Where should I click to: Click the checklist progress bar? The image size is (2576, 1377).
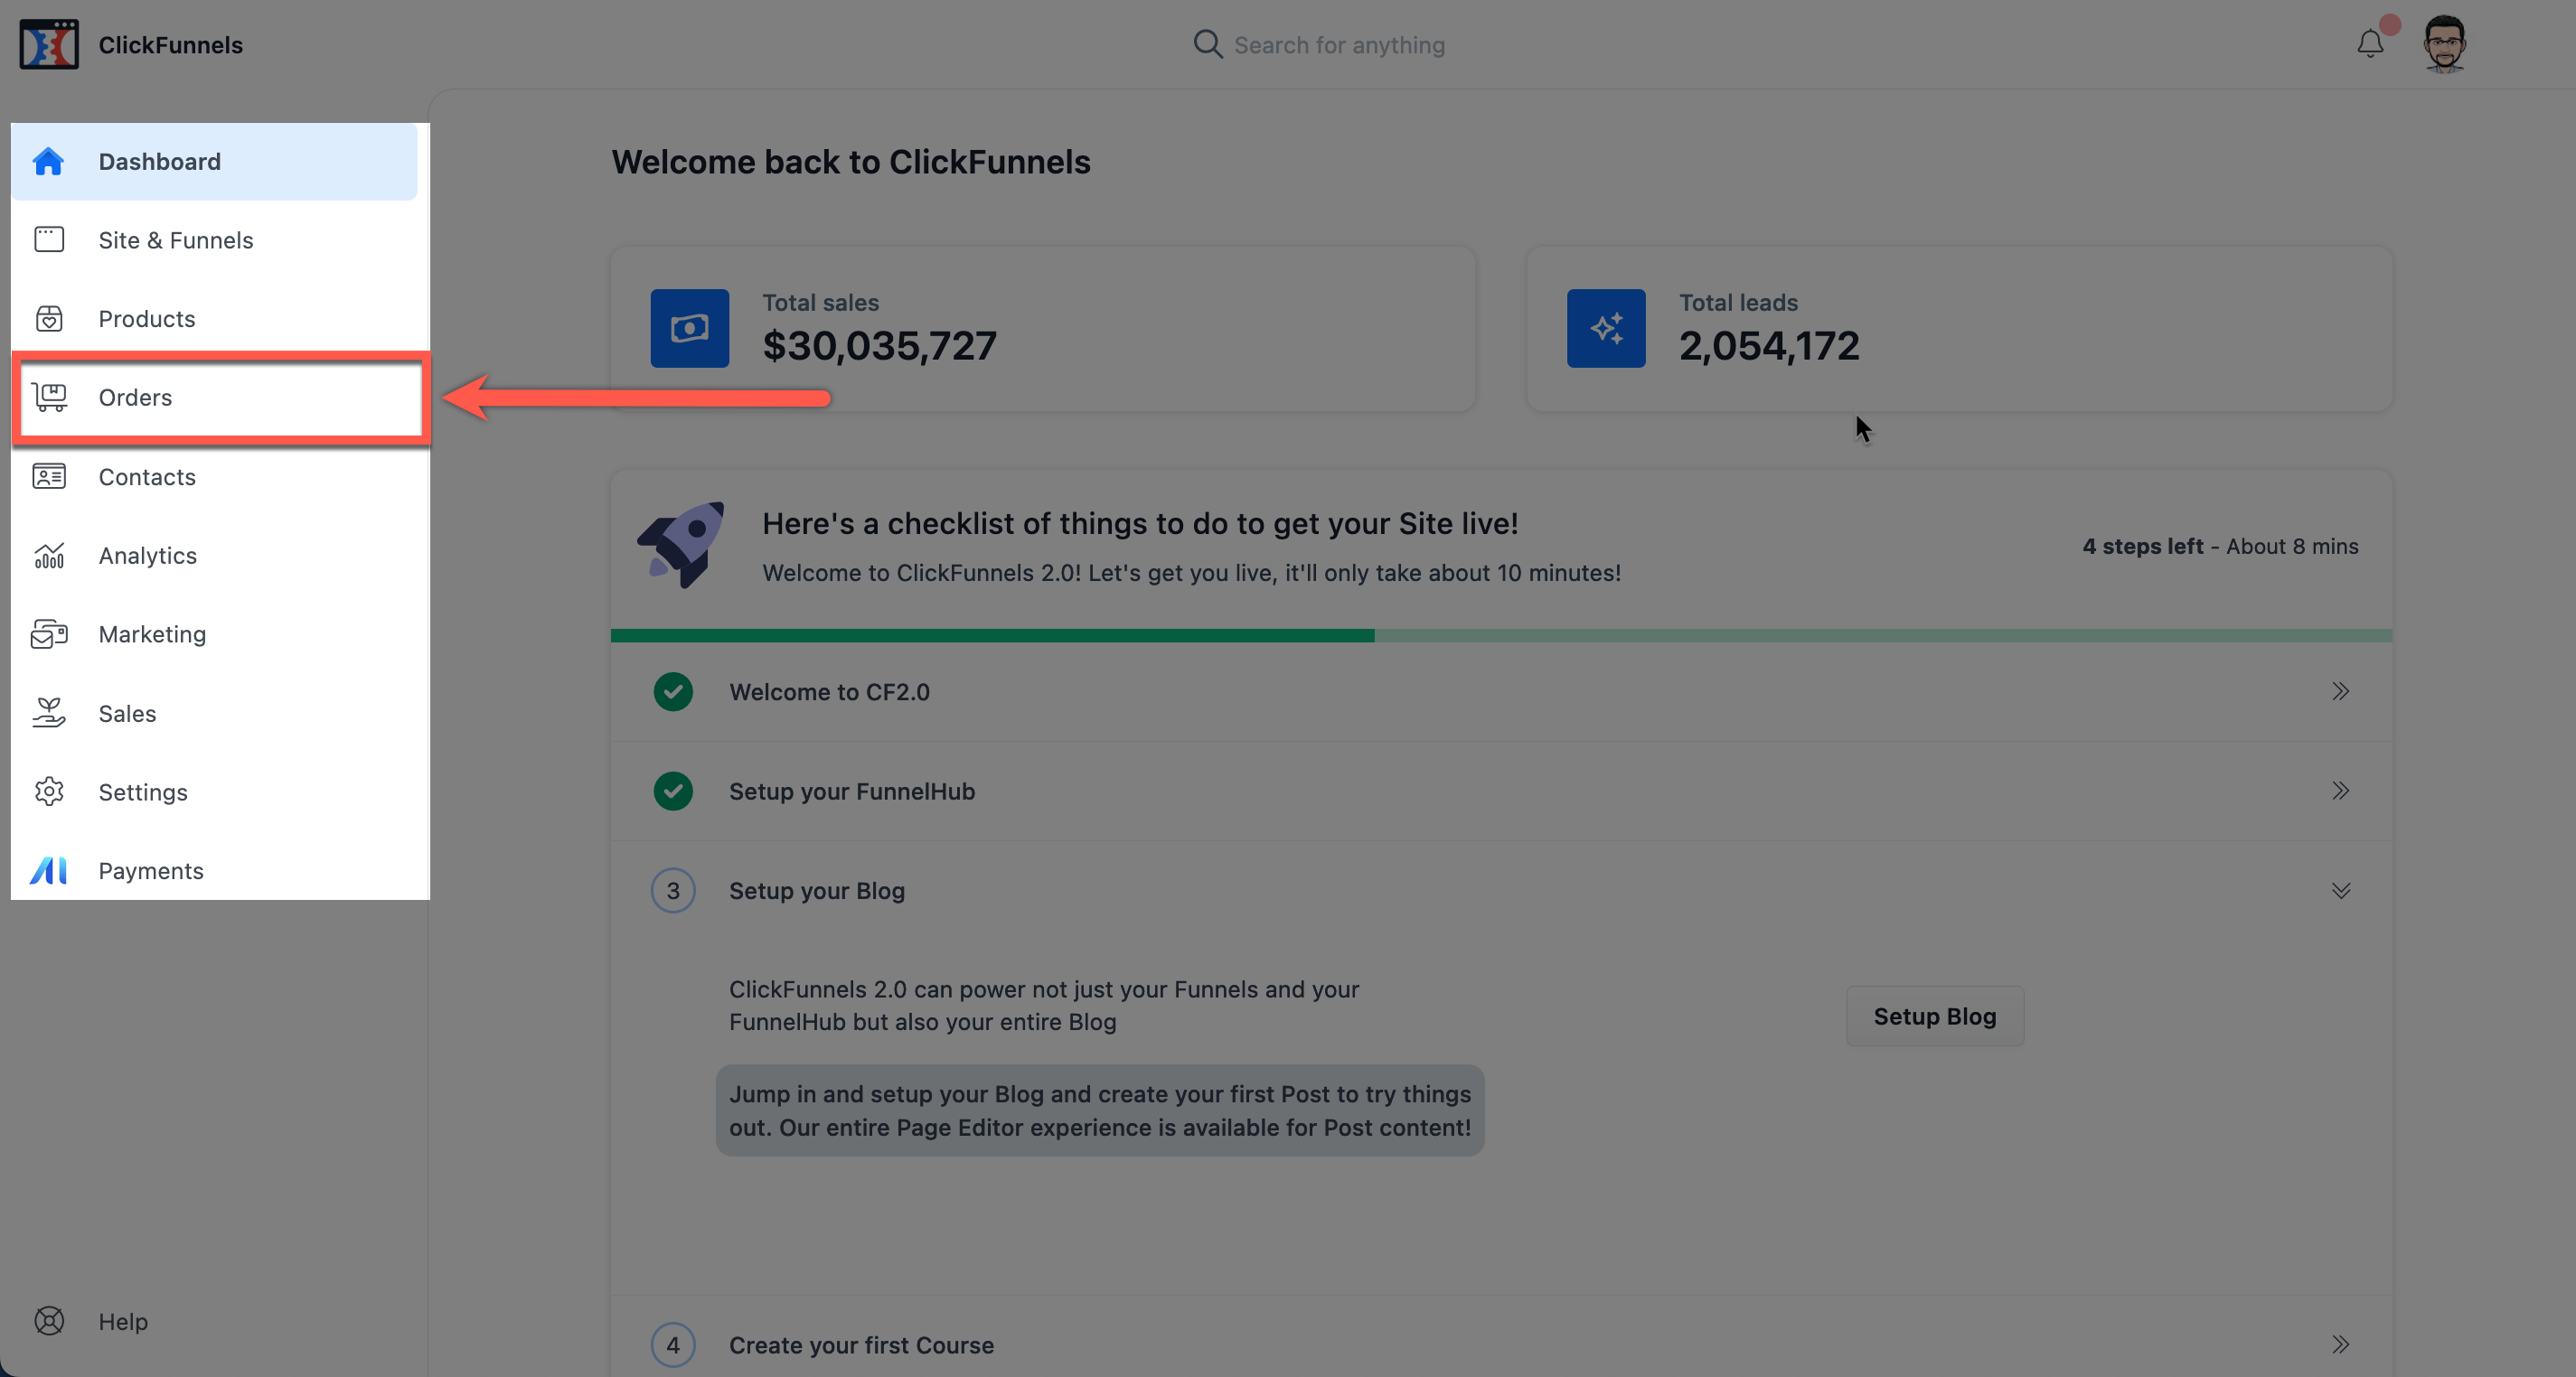pos(1501,636)
